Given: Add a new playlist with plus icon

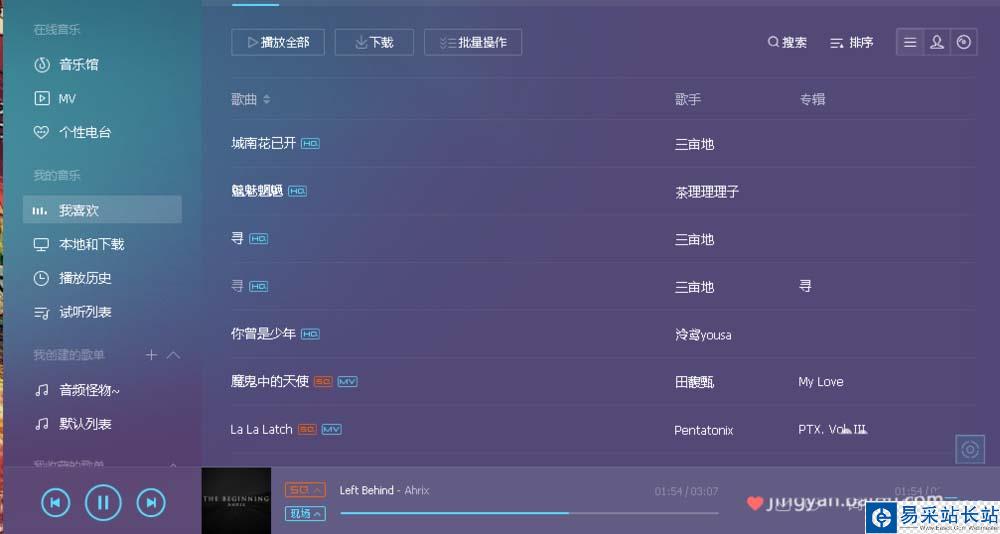Looking at the screenshot, I should click(x=151, y=355).
